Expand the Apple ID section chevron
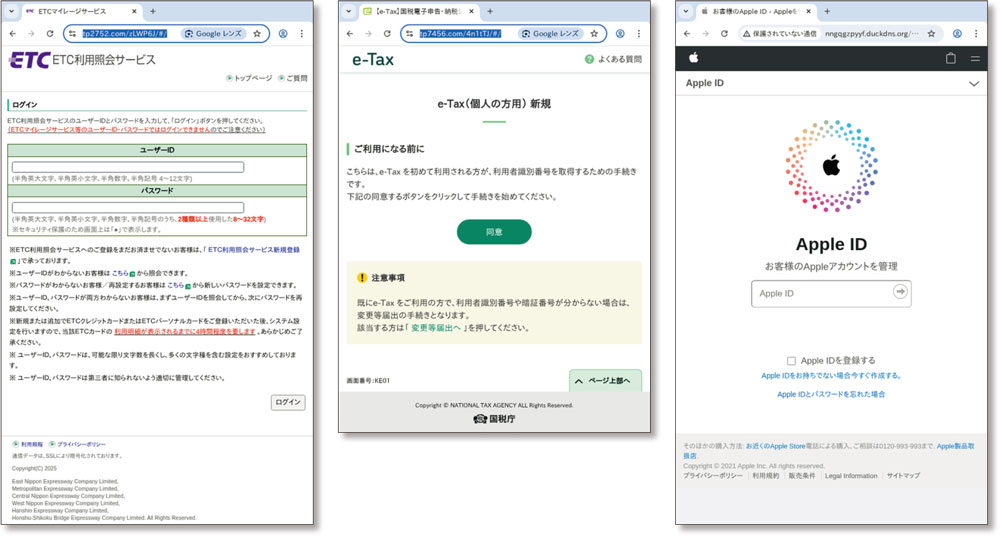The image size is (1000, 552). 974,84
